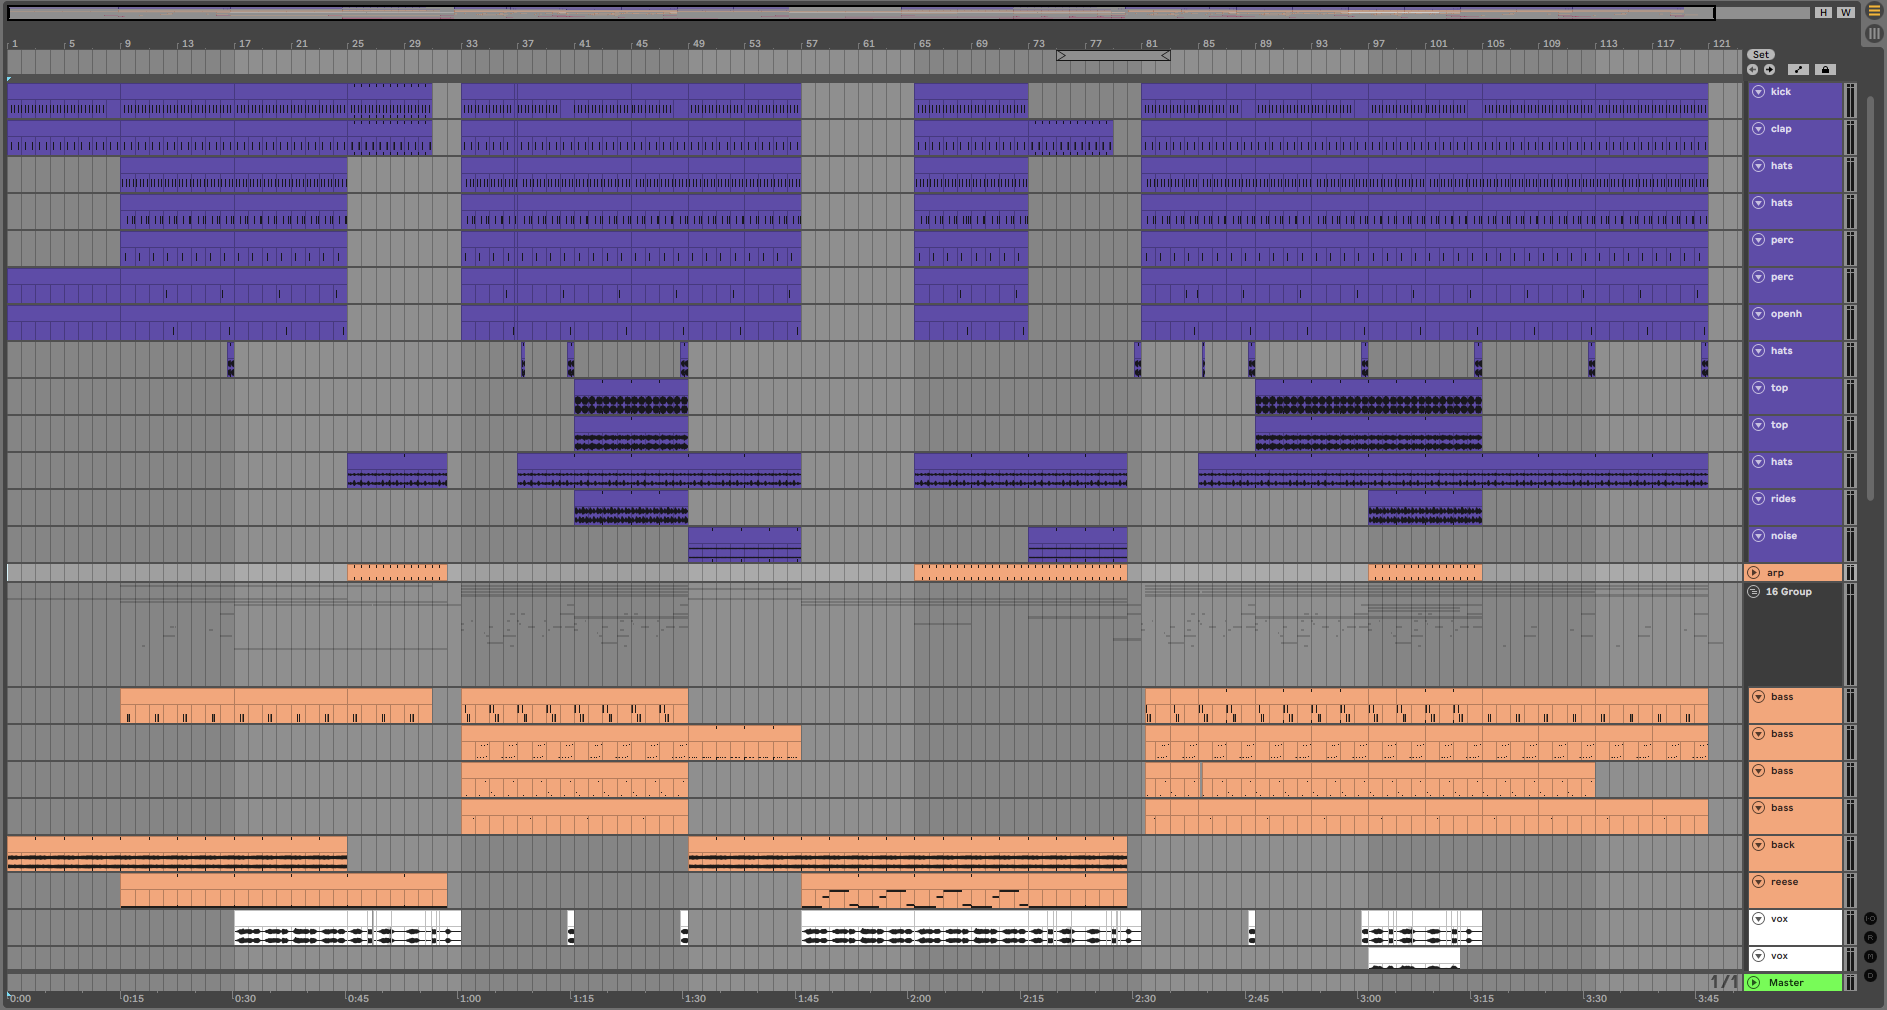Select the clap track name
The image size is (1887, 1010).
tap(1781, 129)
